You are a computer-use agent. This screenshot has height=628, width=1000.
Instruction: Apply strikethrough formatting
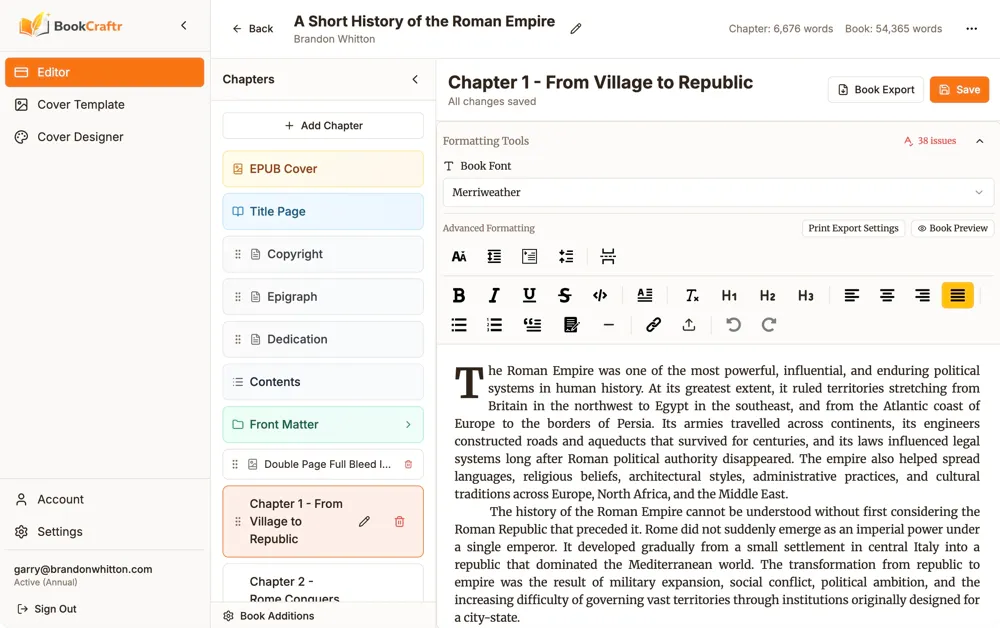(x=564, y=295)
